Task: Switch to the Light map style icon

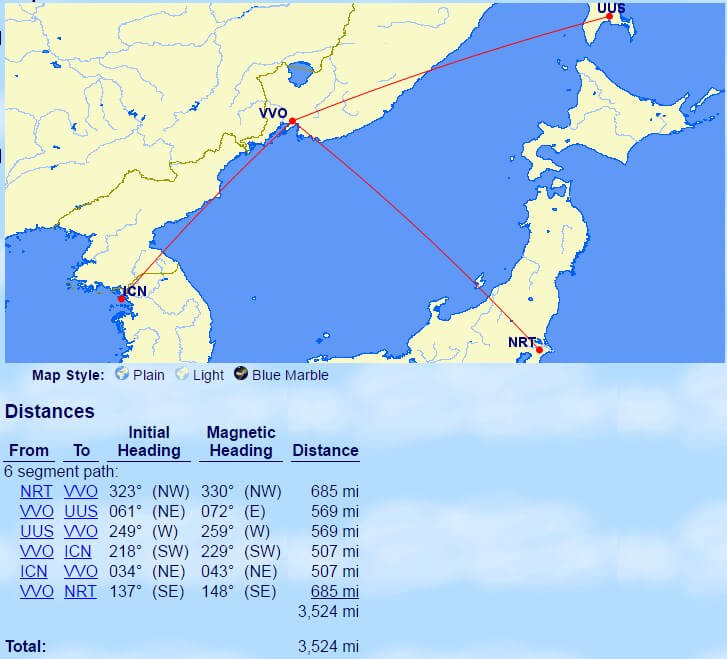Action: [x=182, y=375]
